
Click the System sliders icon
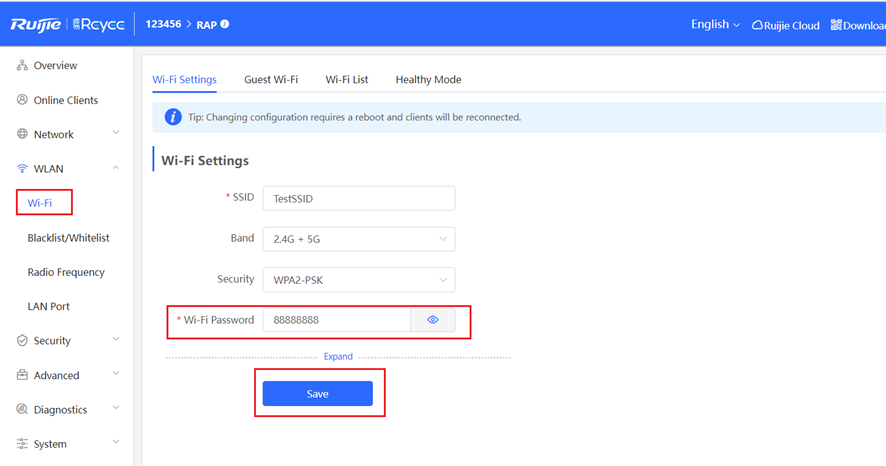click(x=22, y=443)
